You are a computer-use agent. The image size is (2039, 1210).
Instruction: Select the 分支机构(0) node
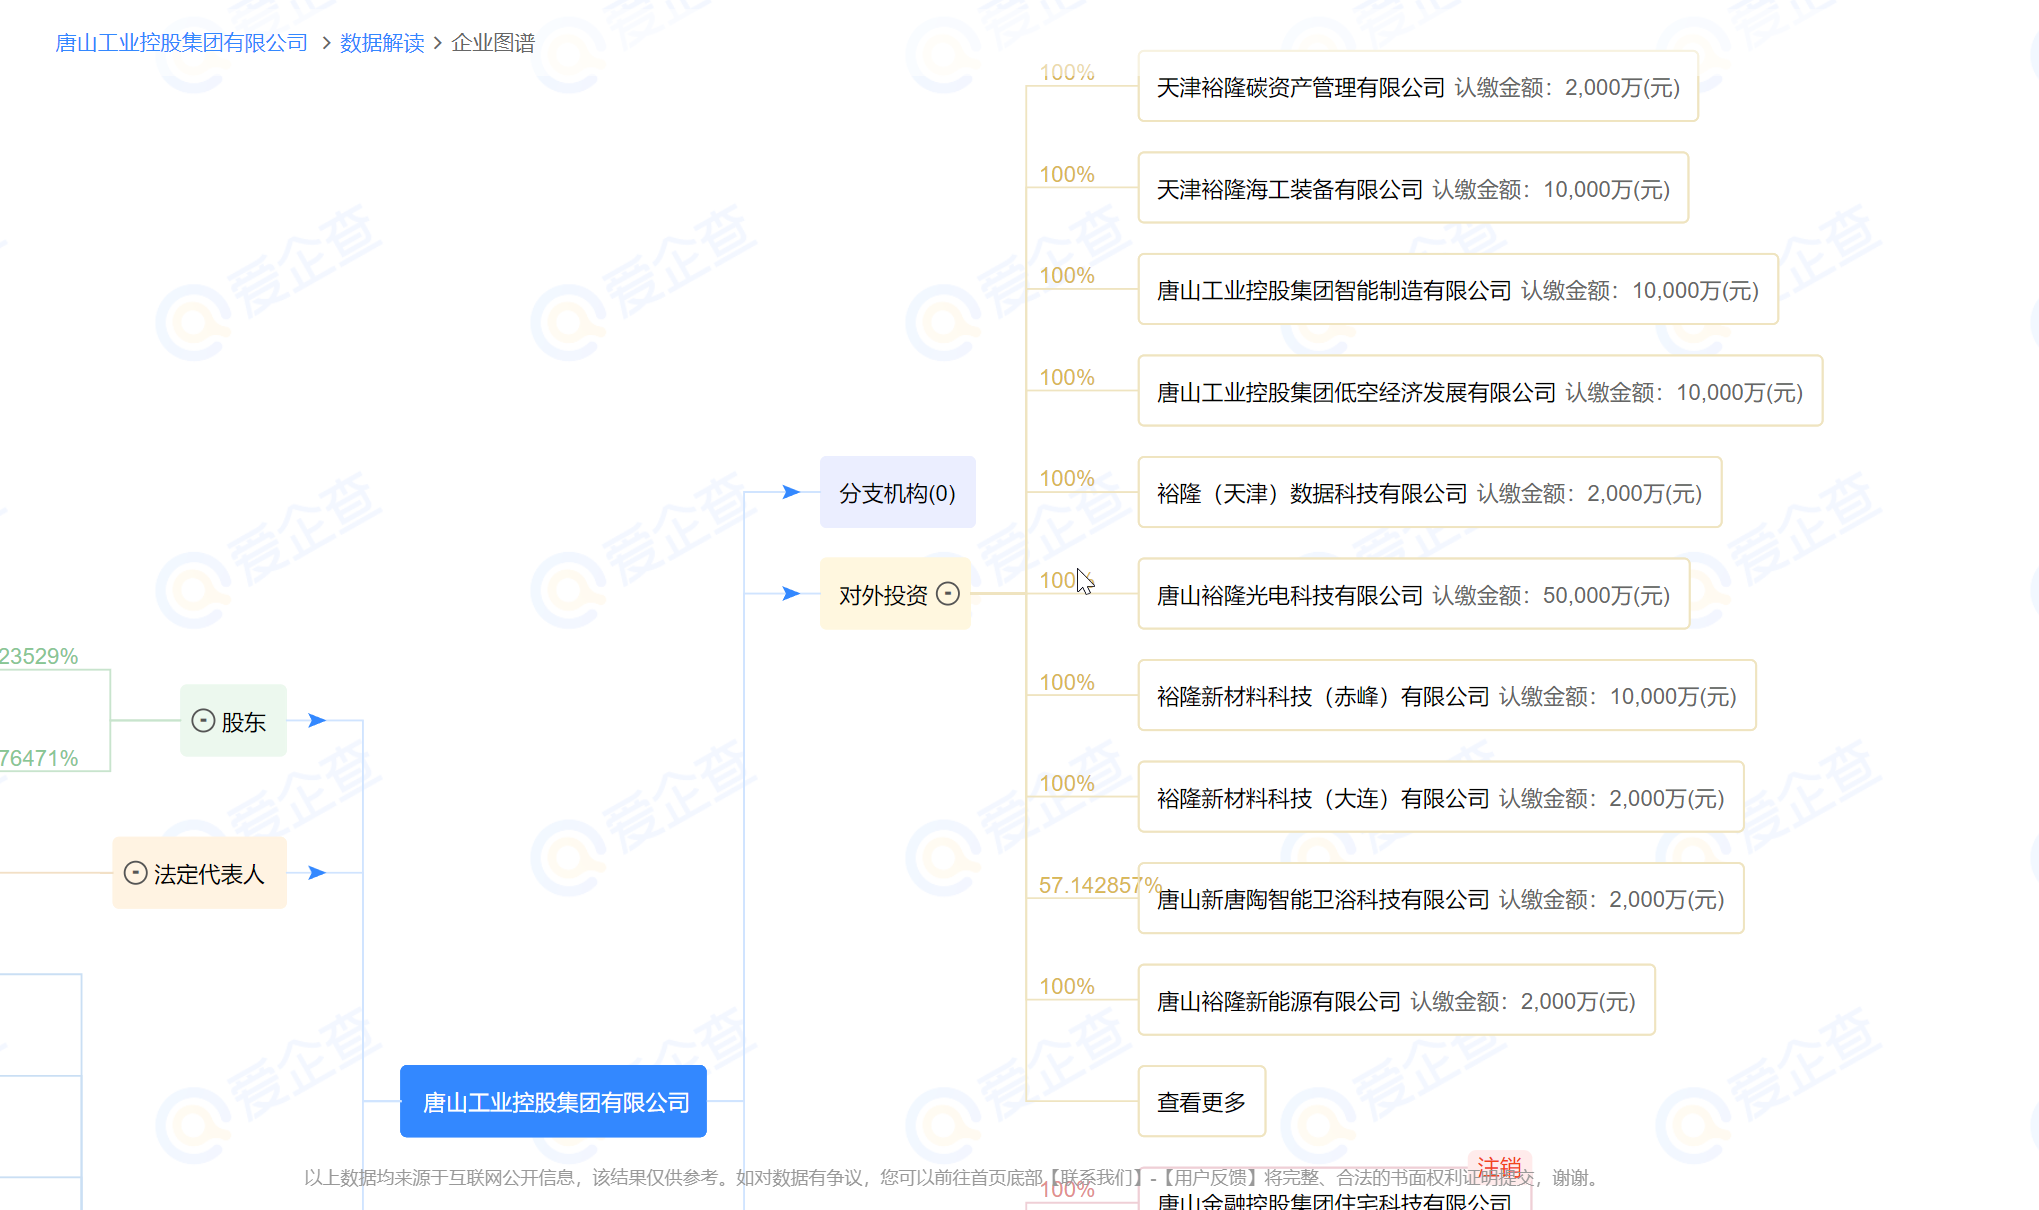[897, 493]
